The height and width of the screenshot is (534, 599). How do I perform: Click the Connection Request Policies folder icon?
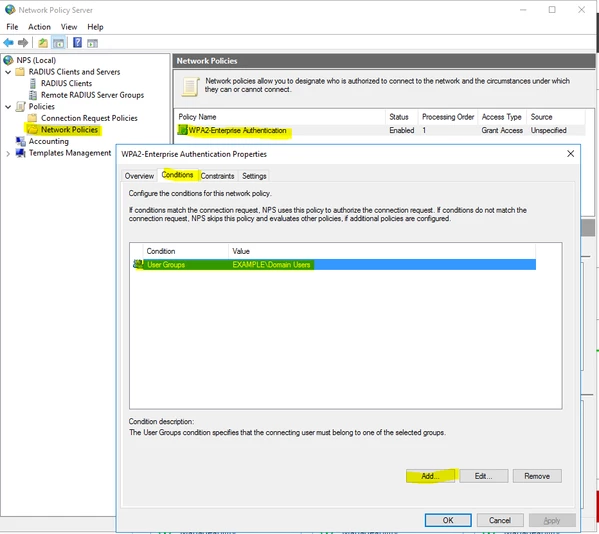pos(32,118)
